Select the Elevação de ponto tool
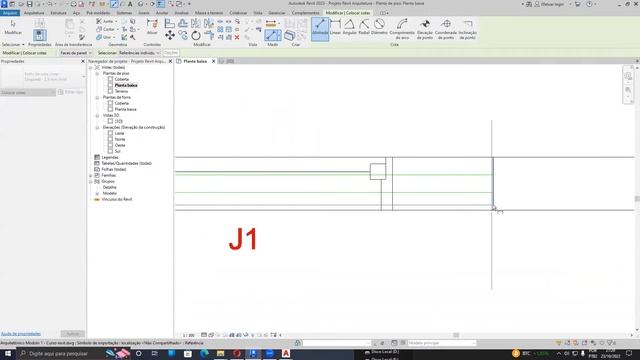 425,29
